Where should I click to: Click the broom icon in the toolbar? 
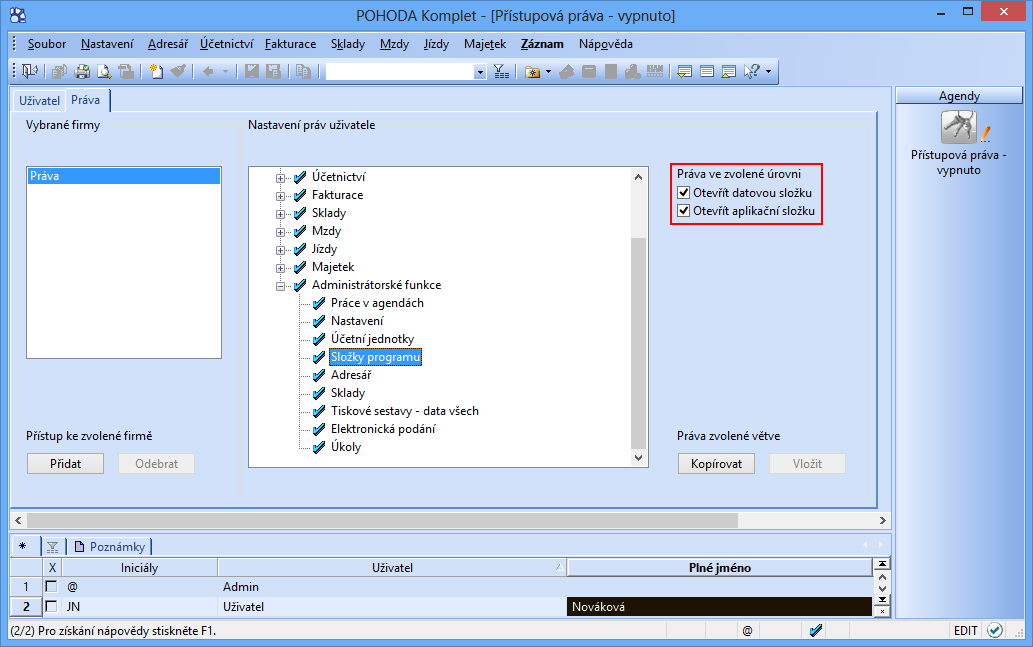pyautogui.click(x=178, y=71)
